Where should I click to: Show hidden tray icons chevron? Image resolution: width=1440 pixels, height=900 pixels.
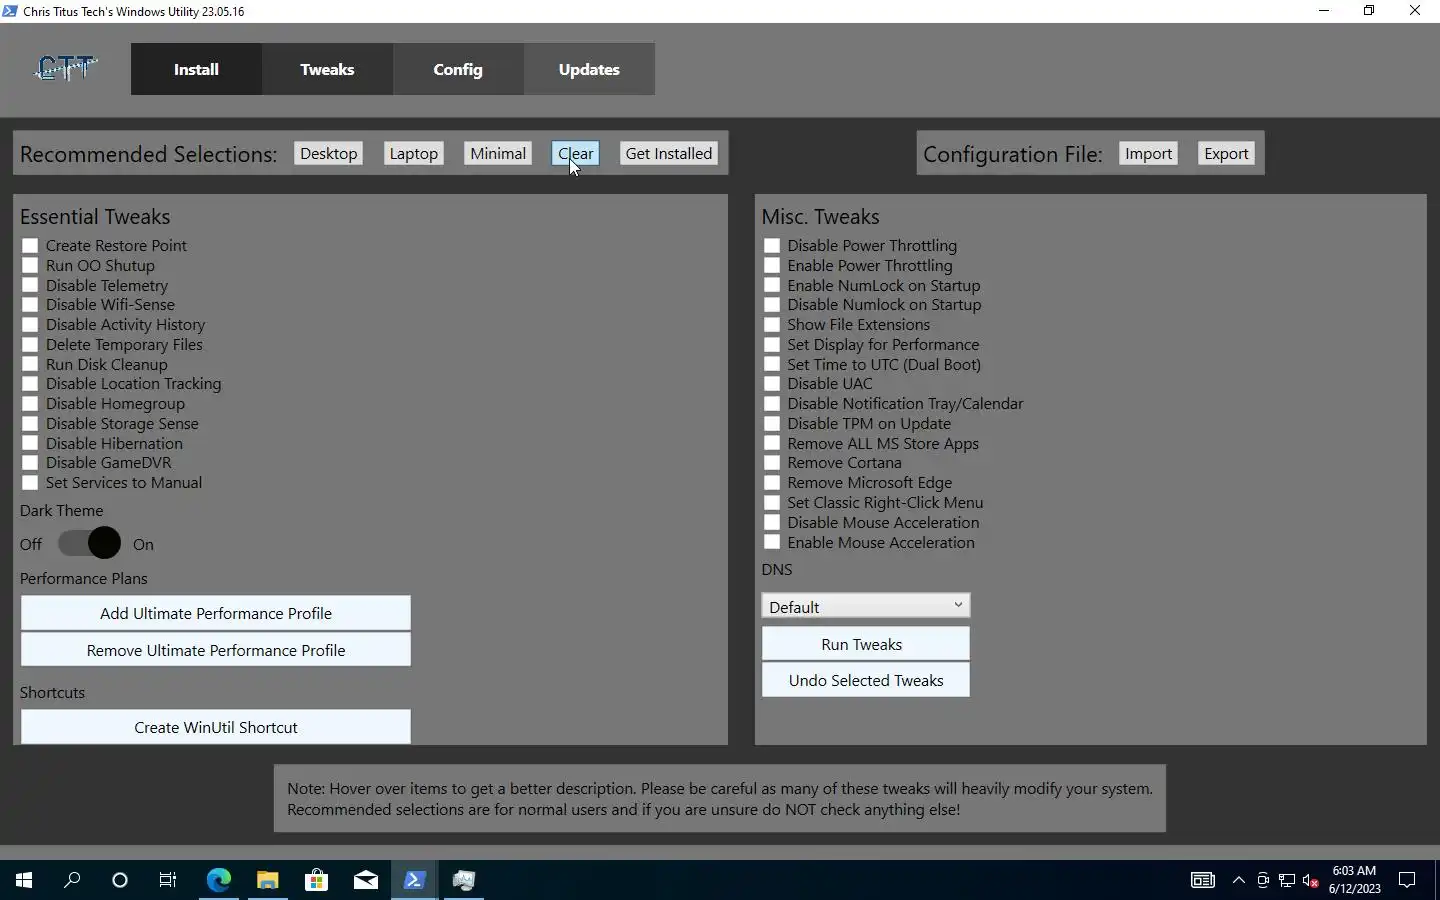(1239, 880)
